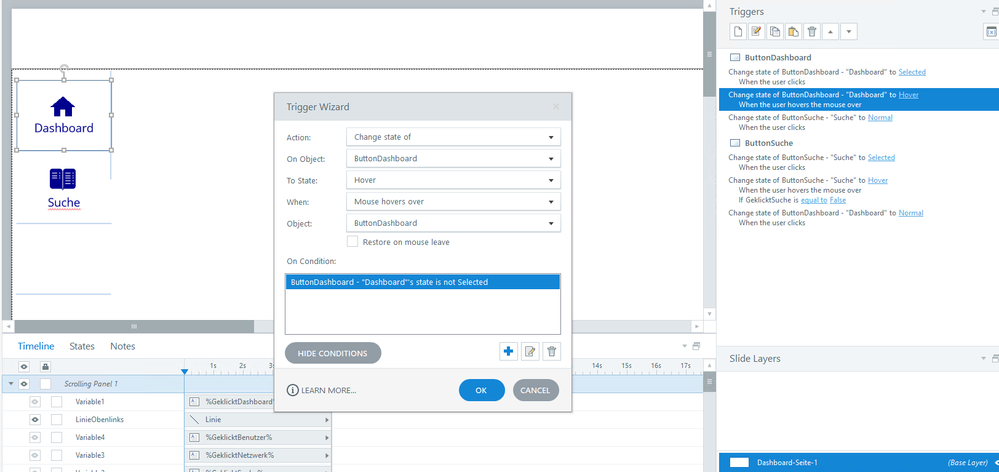Collapse Scrolling Panel 1 group in timeline

coord(11,384)
